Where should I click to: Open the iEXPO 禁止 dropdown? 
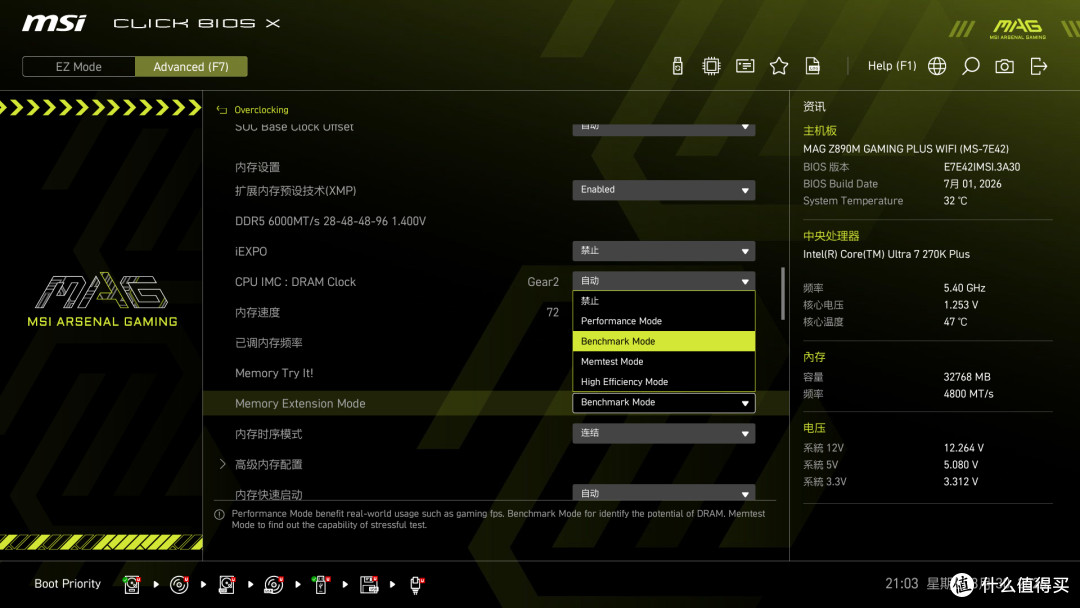pos(663,251)
